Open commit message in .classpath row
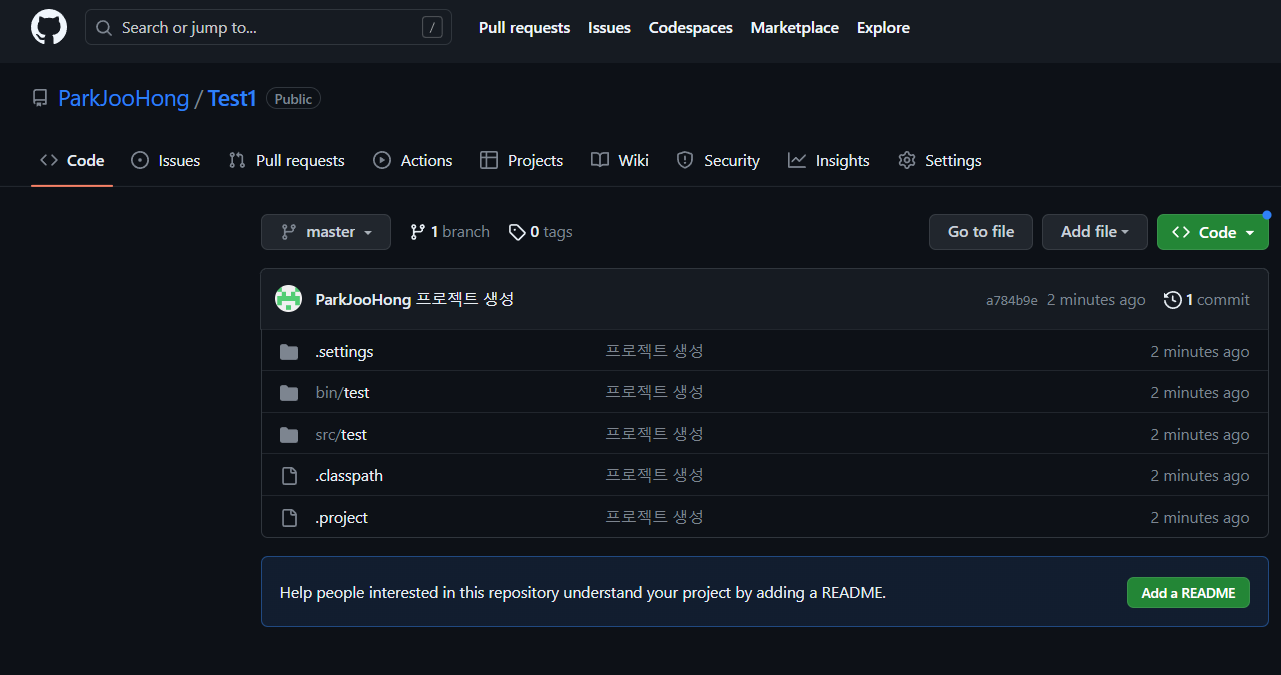This screenshot has height=675, width=1281. [654, 475]
